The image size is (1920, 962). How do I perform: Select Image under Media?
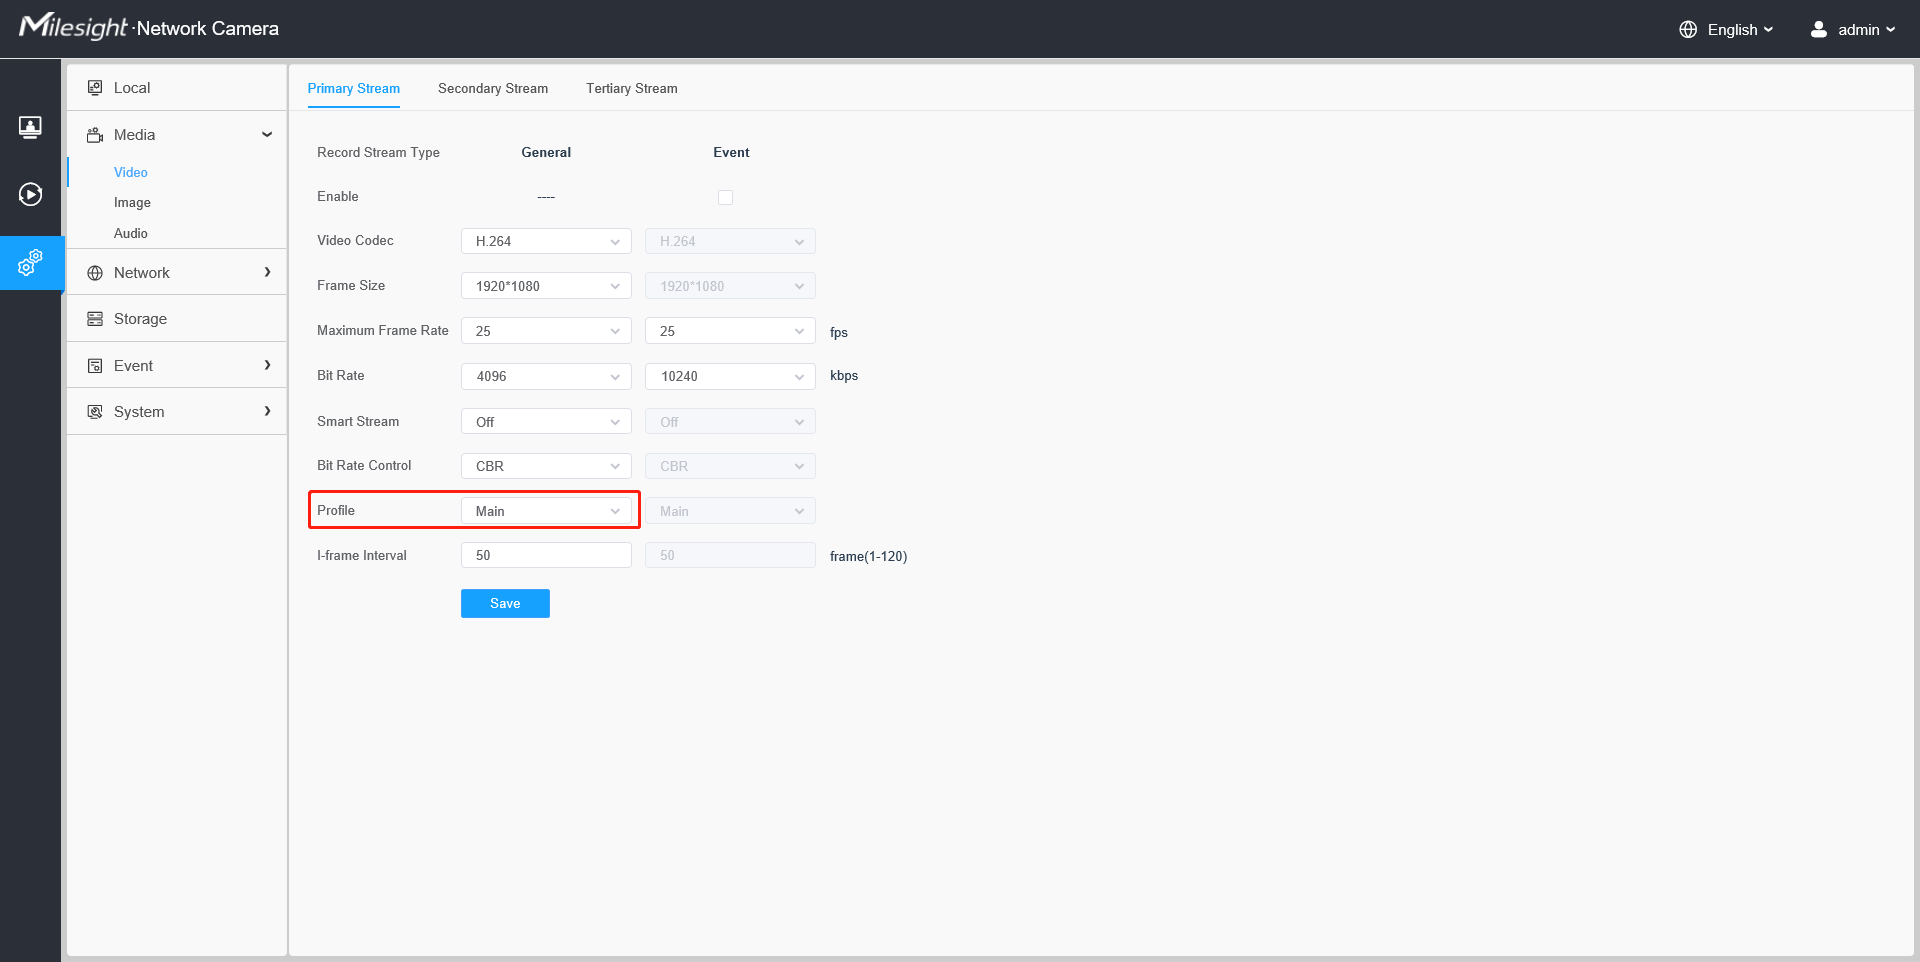pos(132,202)
